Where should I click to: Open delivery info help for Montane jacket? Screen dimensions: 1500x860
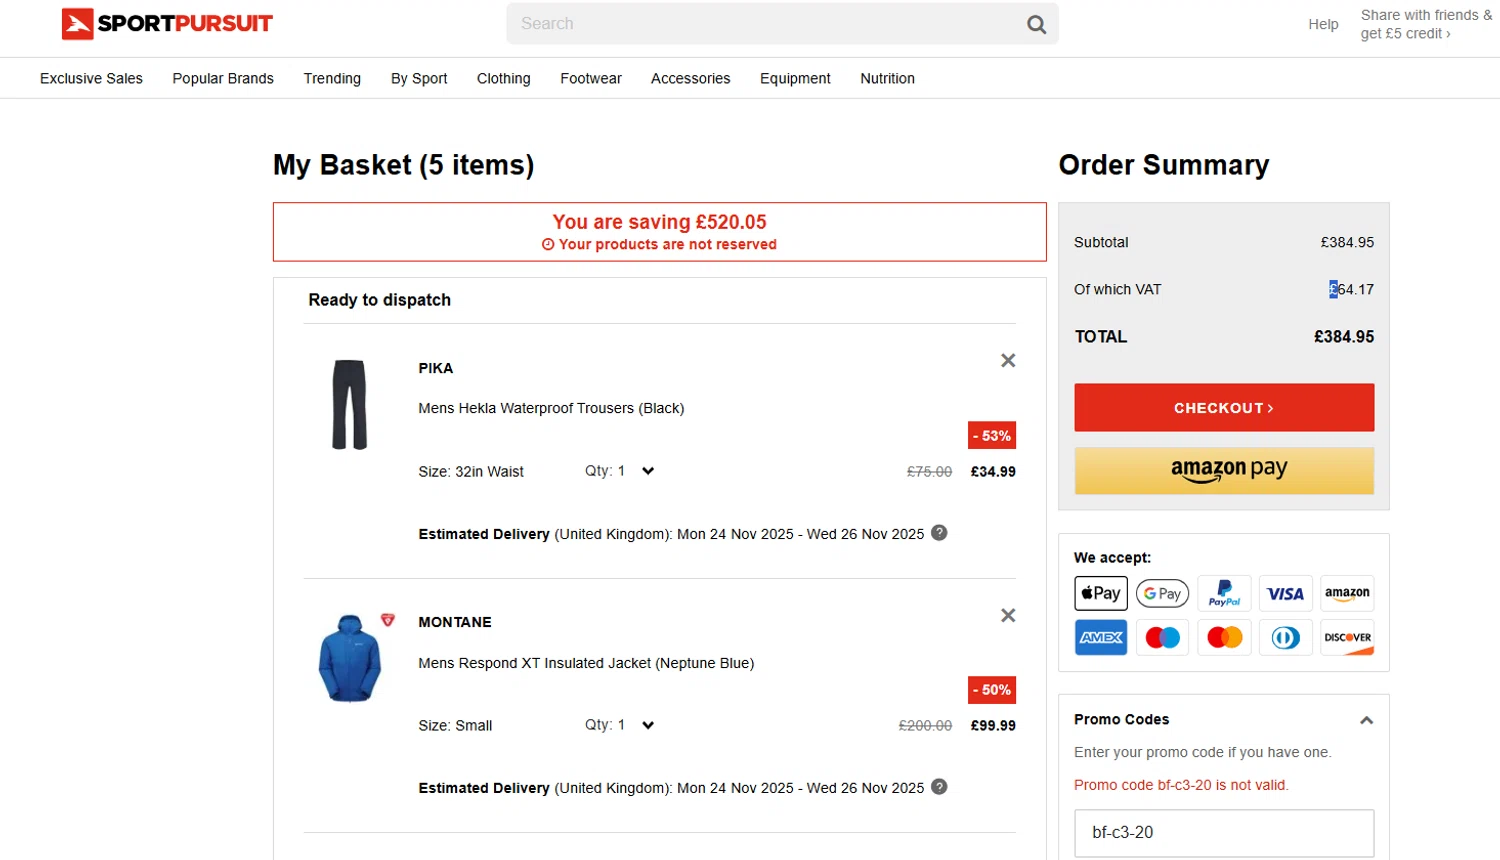pyautogui.click(x=939, y=787)
